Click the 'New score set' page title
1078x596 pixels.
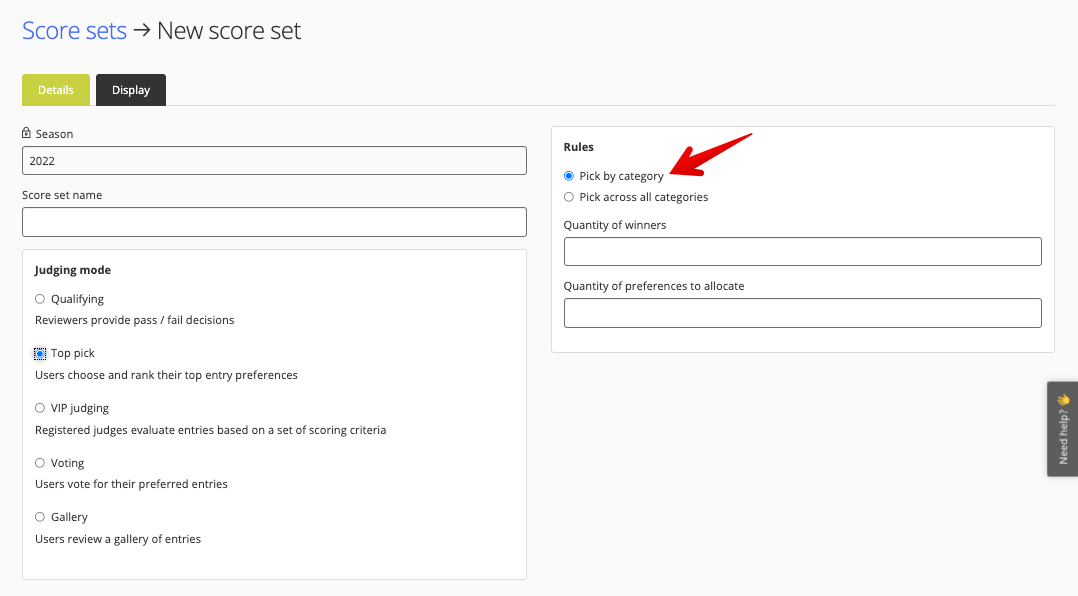tap(229, 31)
